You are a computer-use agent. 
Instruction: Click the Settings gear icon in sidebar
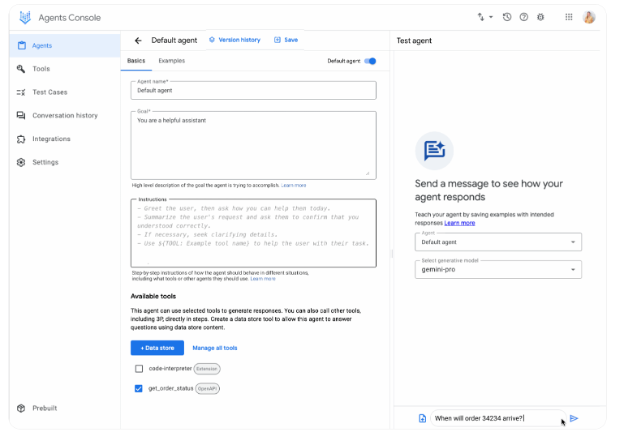(x=21, y=162)
